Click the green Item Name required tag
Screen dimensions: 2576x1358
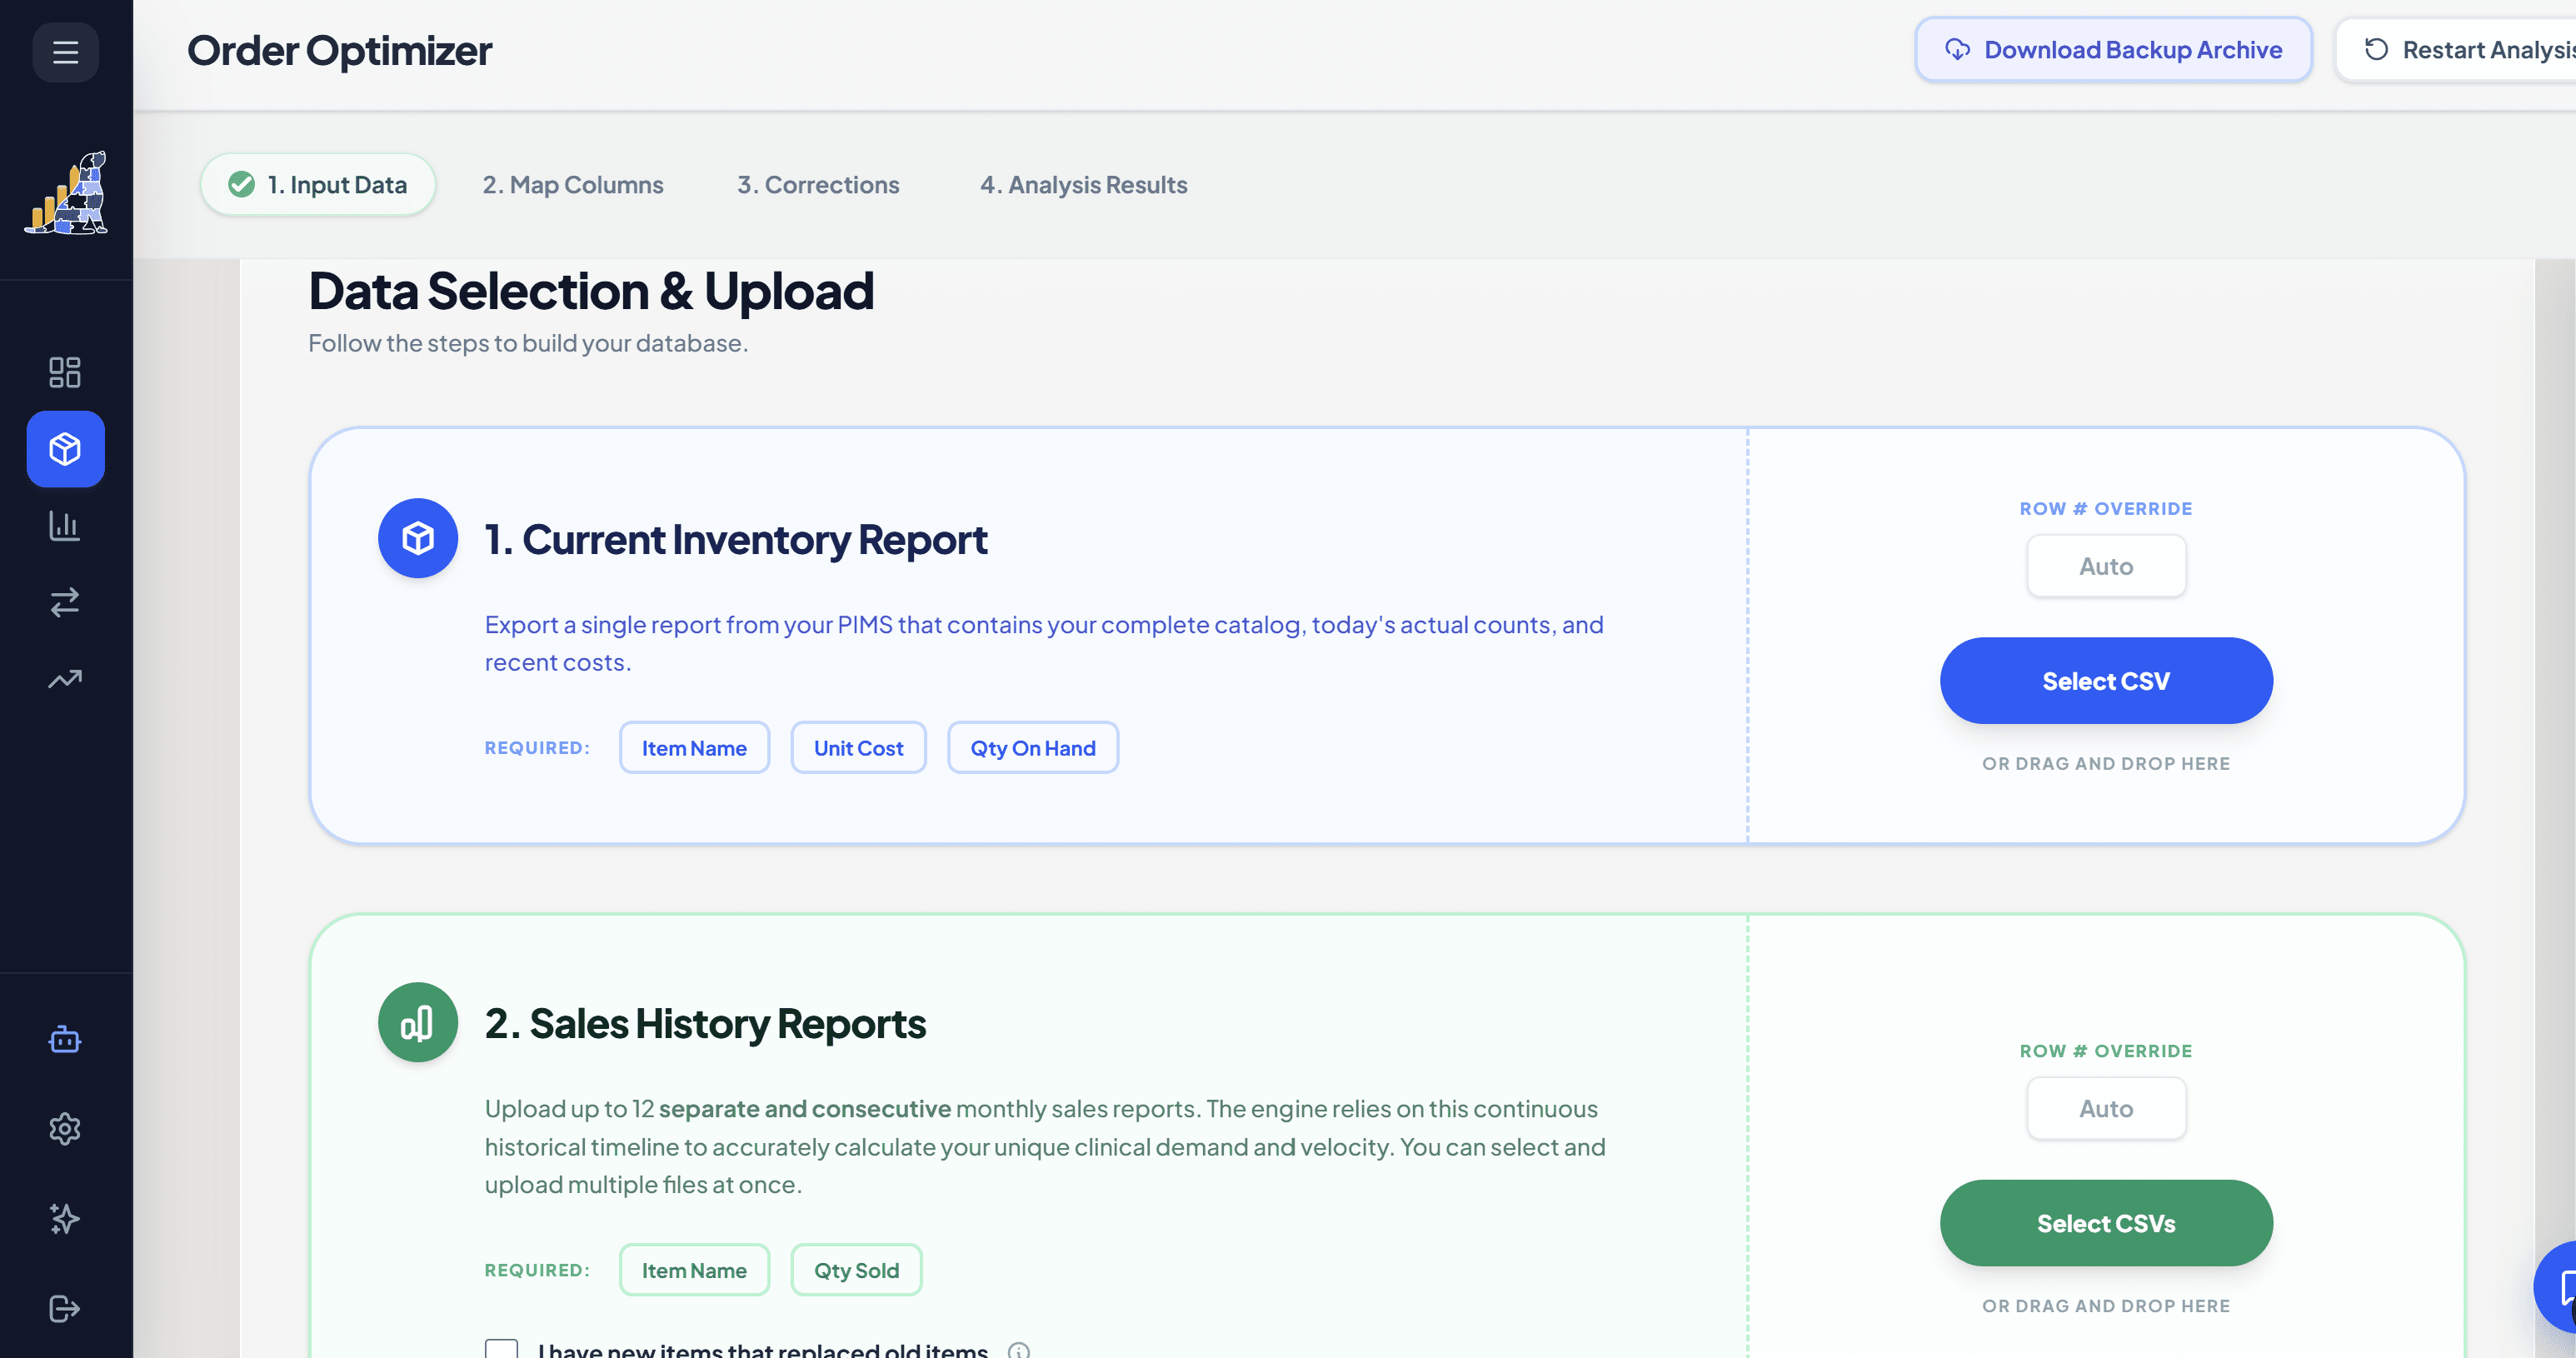[x=694, y=1270]
